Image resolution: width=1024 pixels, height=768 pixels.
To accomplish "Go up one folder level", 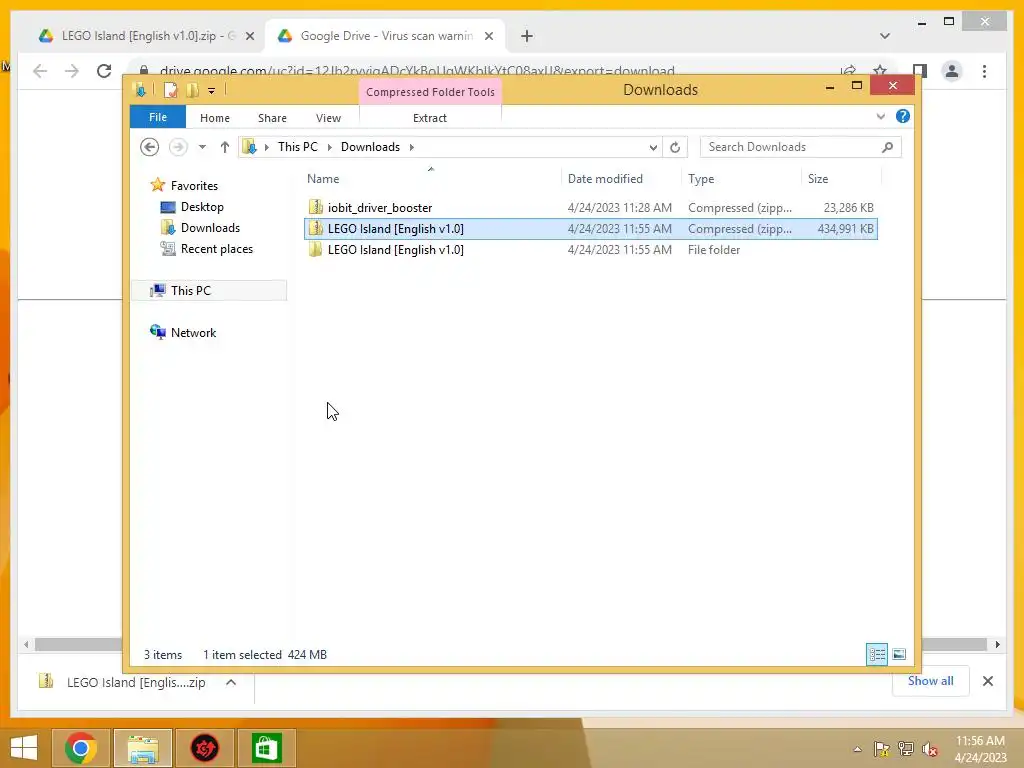I will coord(225,147).
